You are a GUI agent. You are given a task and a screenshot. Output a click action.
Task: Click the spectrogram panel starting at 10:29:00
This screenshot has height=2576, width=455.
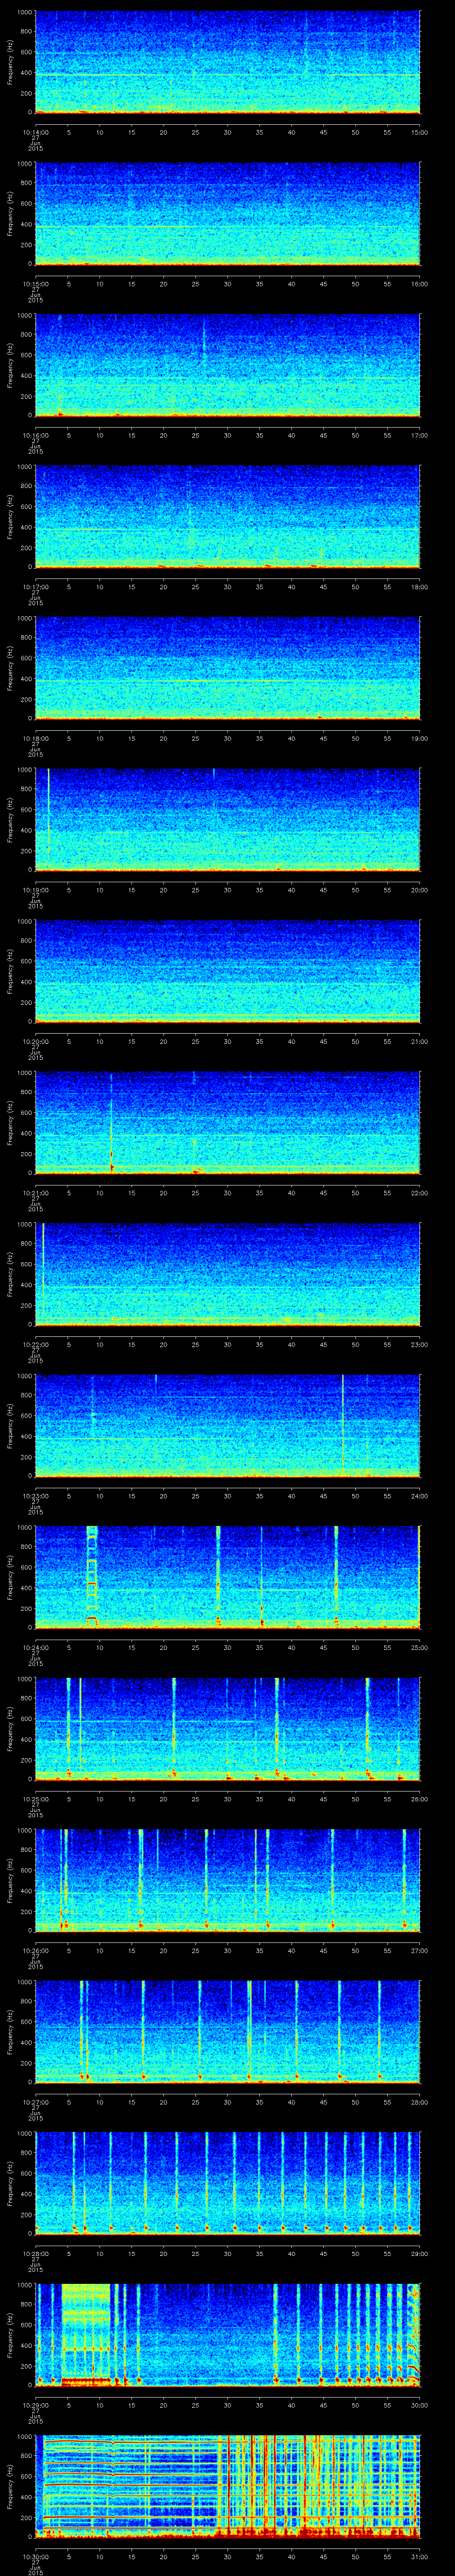[x=228, y=2335]
